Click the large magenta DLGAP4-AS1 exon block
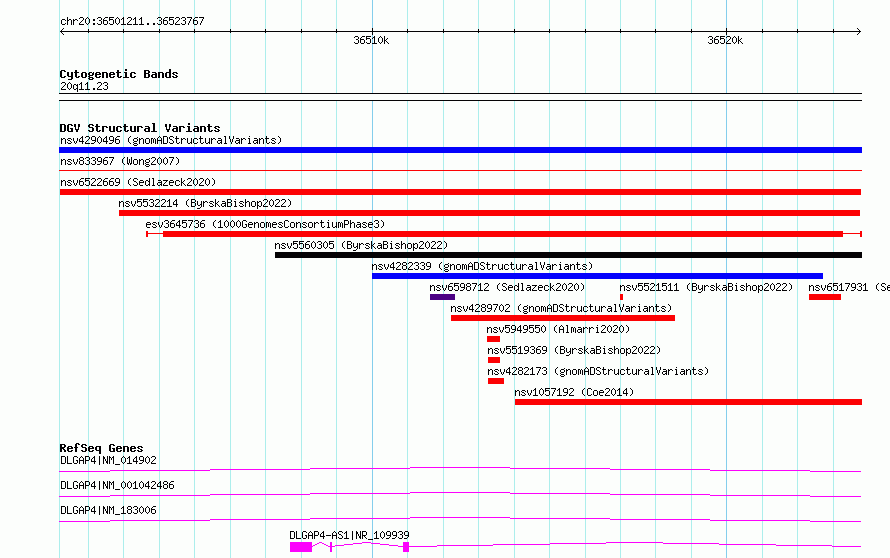 (x=301, y=547)
